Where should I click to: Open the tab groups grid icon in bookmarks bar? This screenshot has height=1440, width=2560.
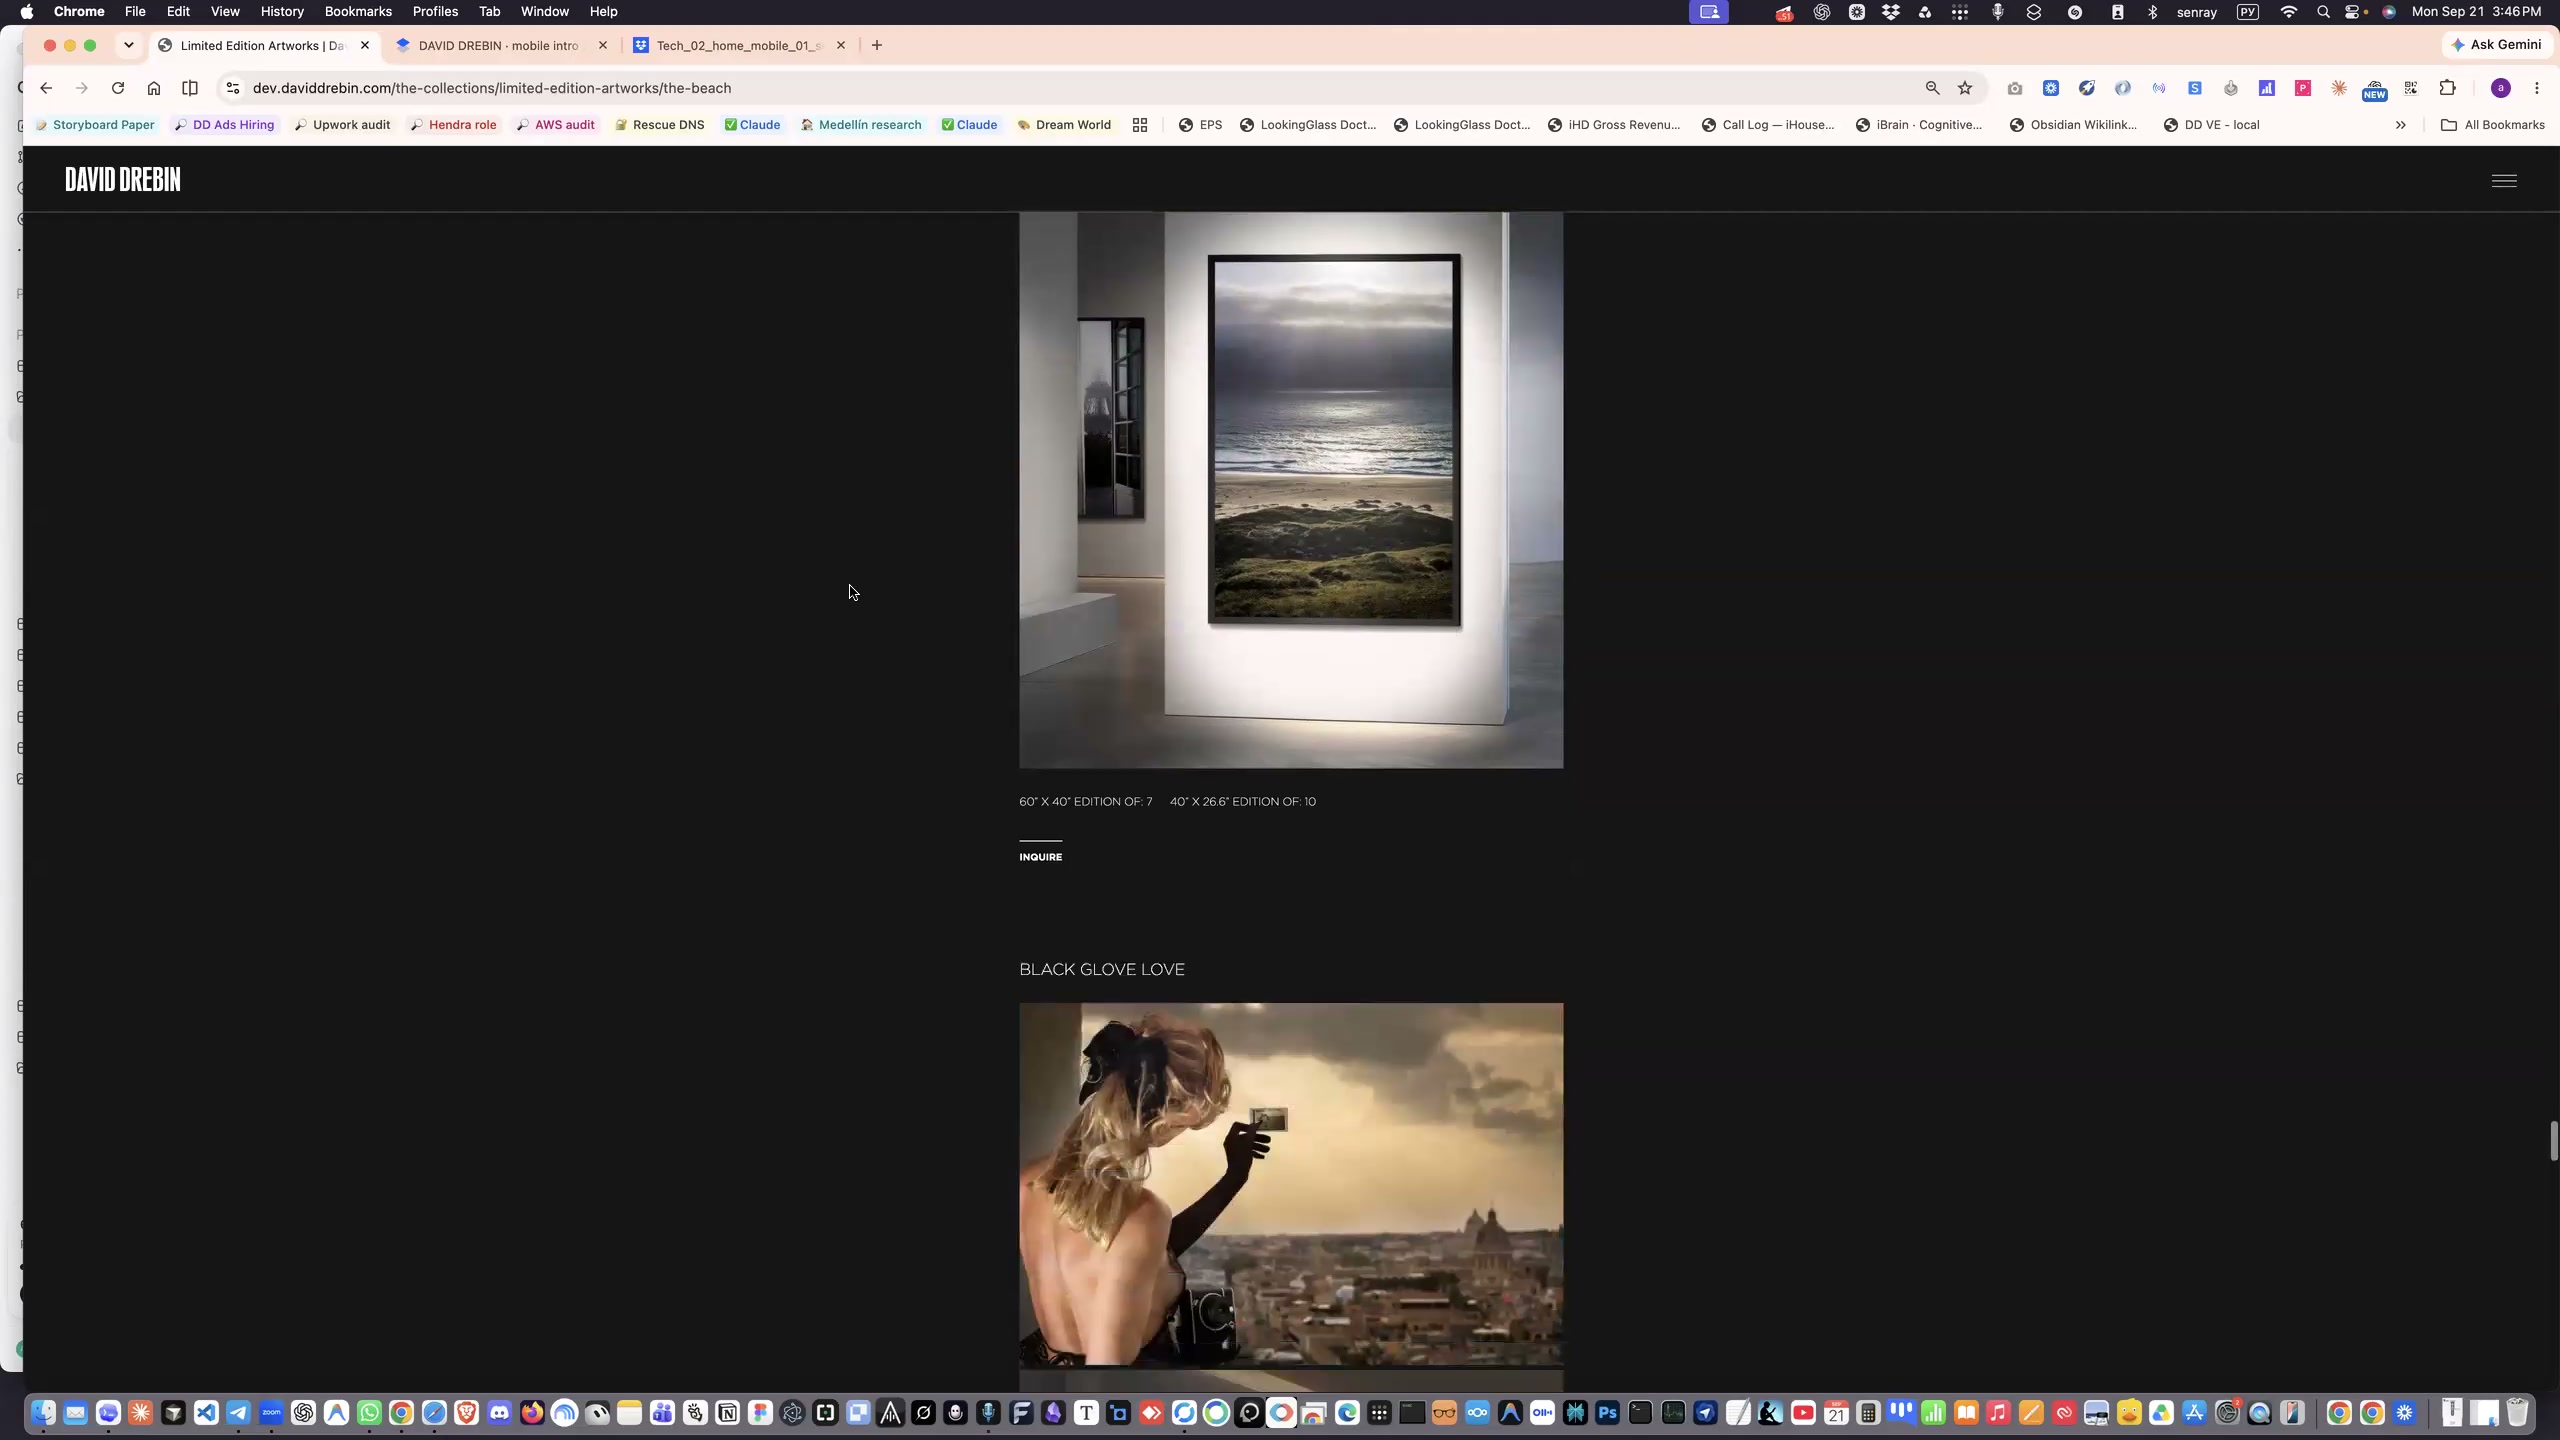point(1139,125)
